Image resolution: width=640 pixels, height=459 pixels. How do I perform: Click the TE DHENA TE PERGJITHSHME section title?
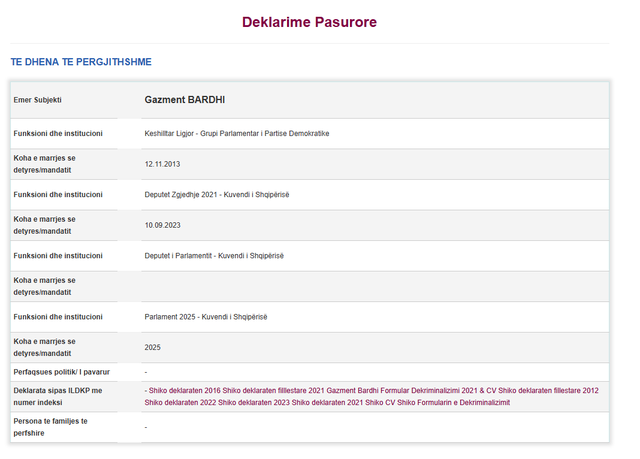pos(81,62)
